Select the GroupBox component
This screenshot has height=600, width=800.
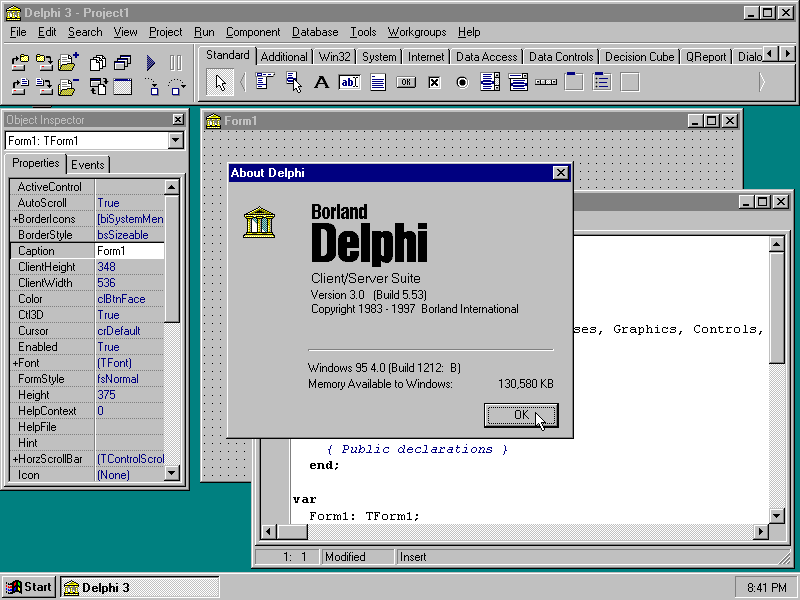click(574, 82)
